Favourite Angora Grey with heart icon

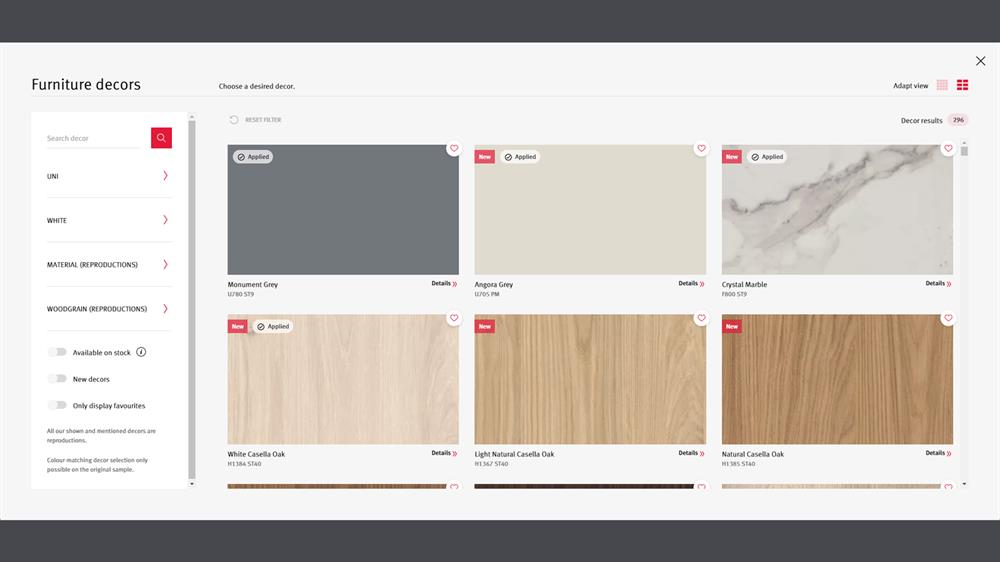pos(701,149)
